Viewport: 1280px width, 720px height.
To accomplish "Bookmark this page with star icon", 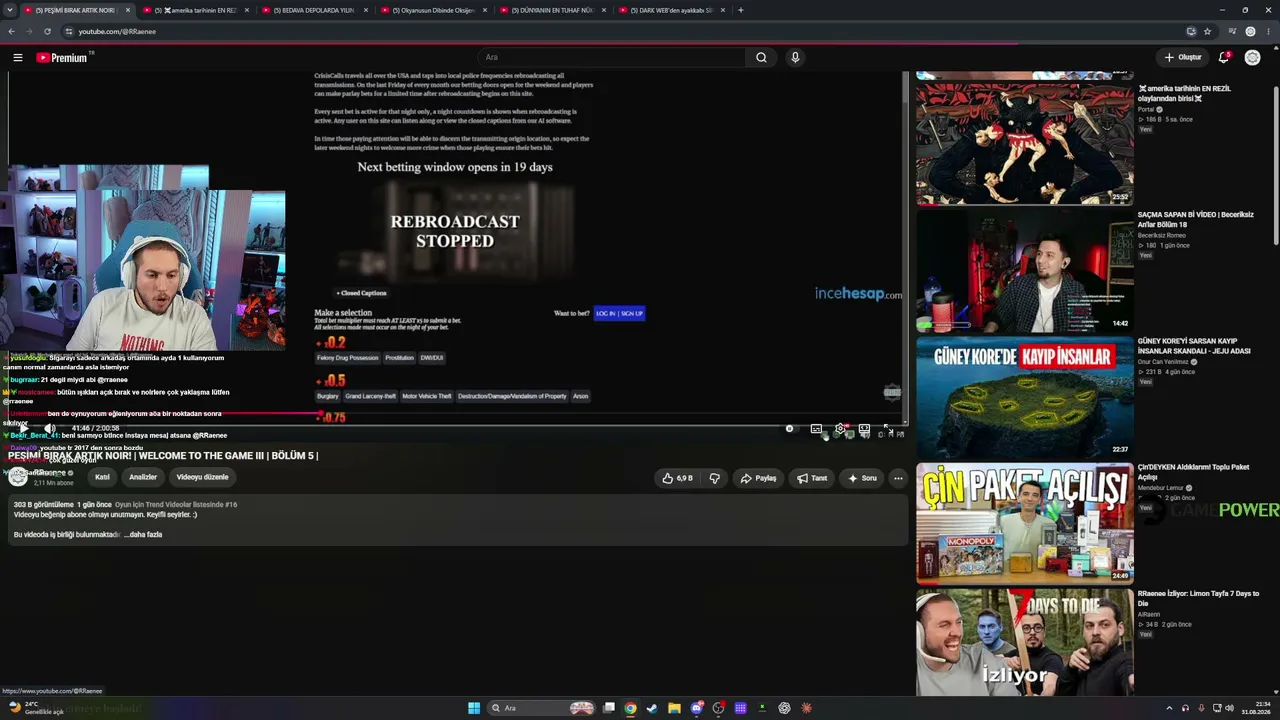I will (1207, 31).
